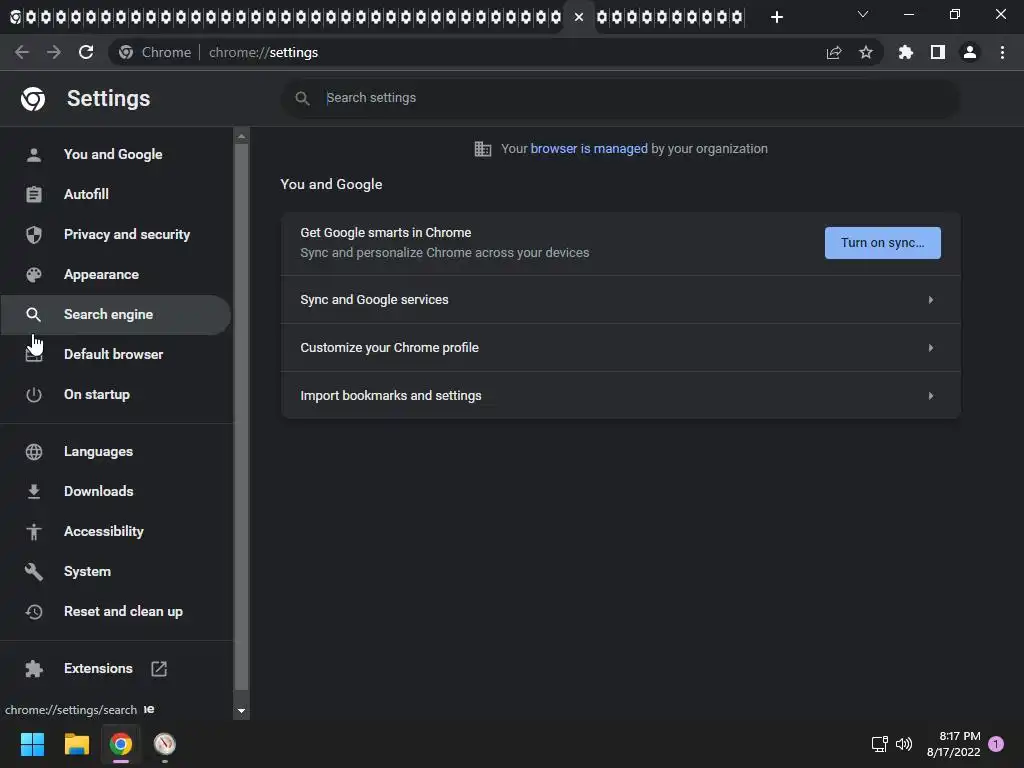Click the Turn on sync button

point(882,243)
